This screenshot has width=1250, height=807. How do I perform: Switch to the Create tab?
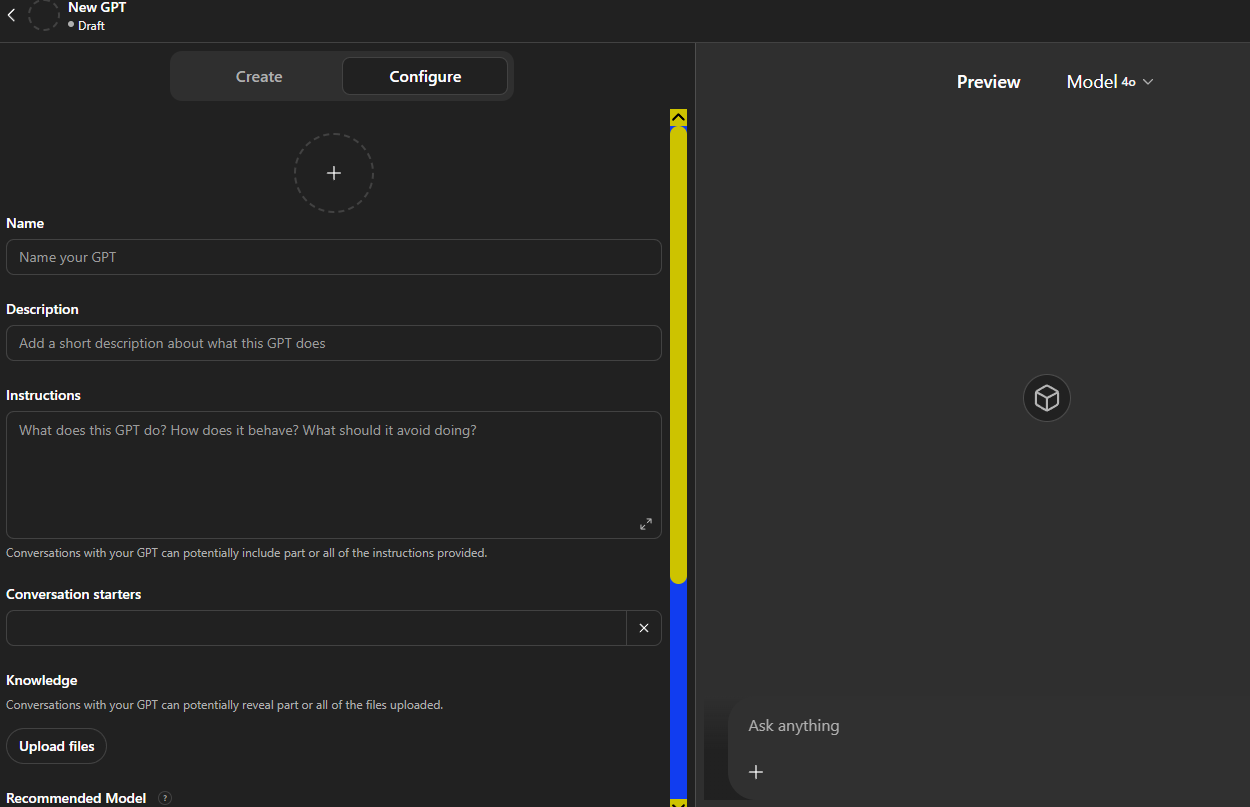[259, 77]
